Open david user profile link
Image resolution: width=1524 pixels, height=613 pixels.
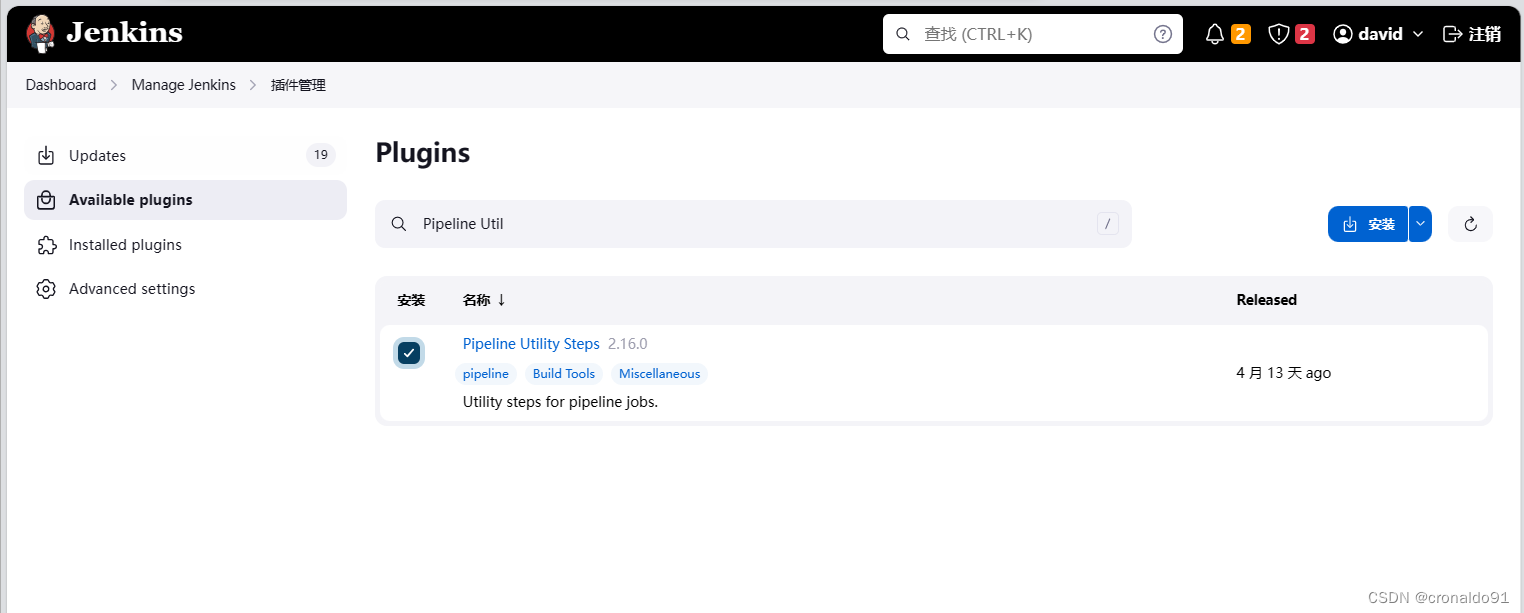click(x=1369, y=34)
